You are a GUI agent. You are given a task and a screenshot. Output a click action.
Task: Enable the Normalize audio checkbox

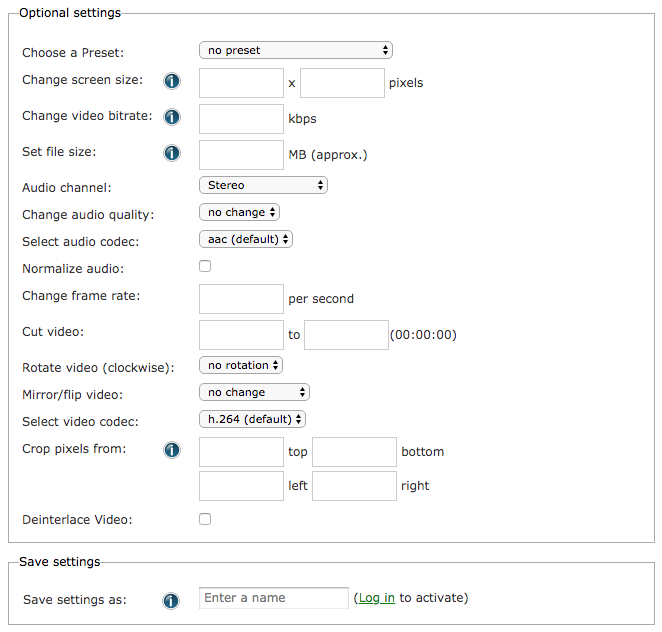click(205, 266)
